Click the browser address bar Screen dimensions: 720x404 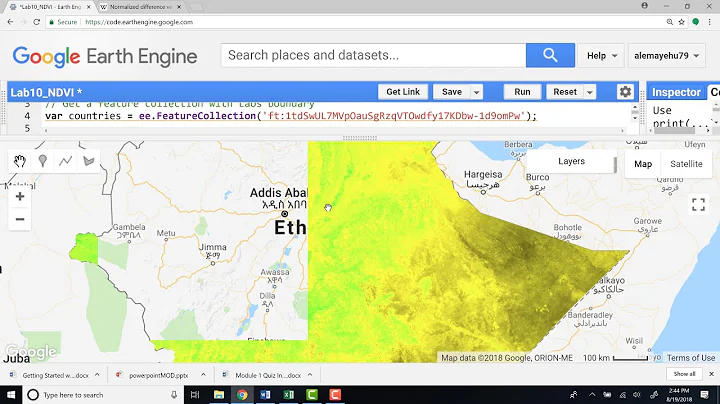tap(354, 22)
